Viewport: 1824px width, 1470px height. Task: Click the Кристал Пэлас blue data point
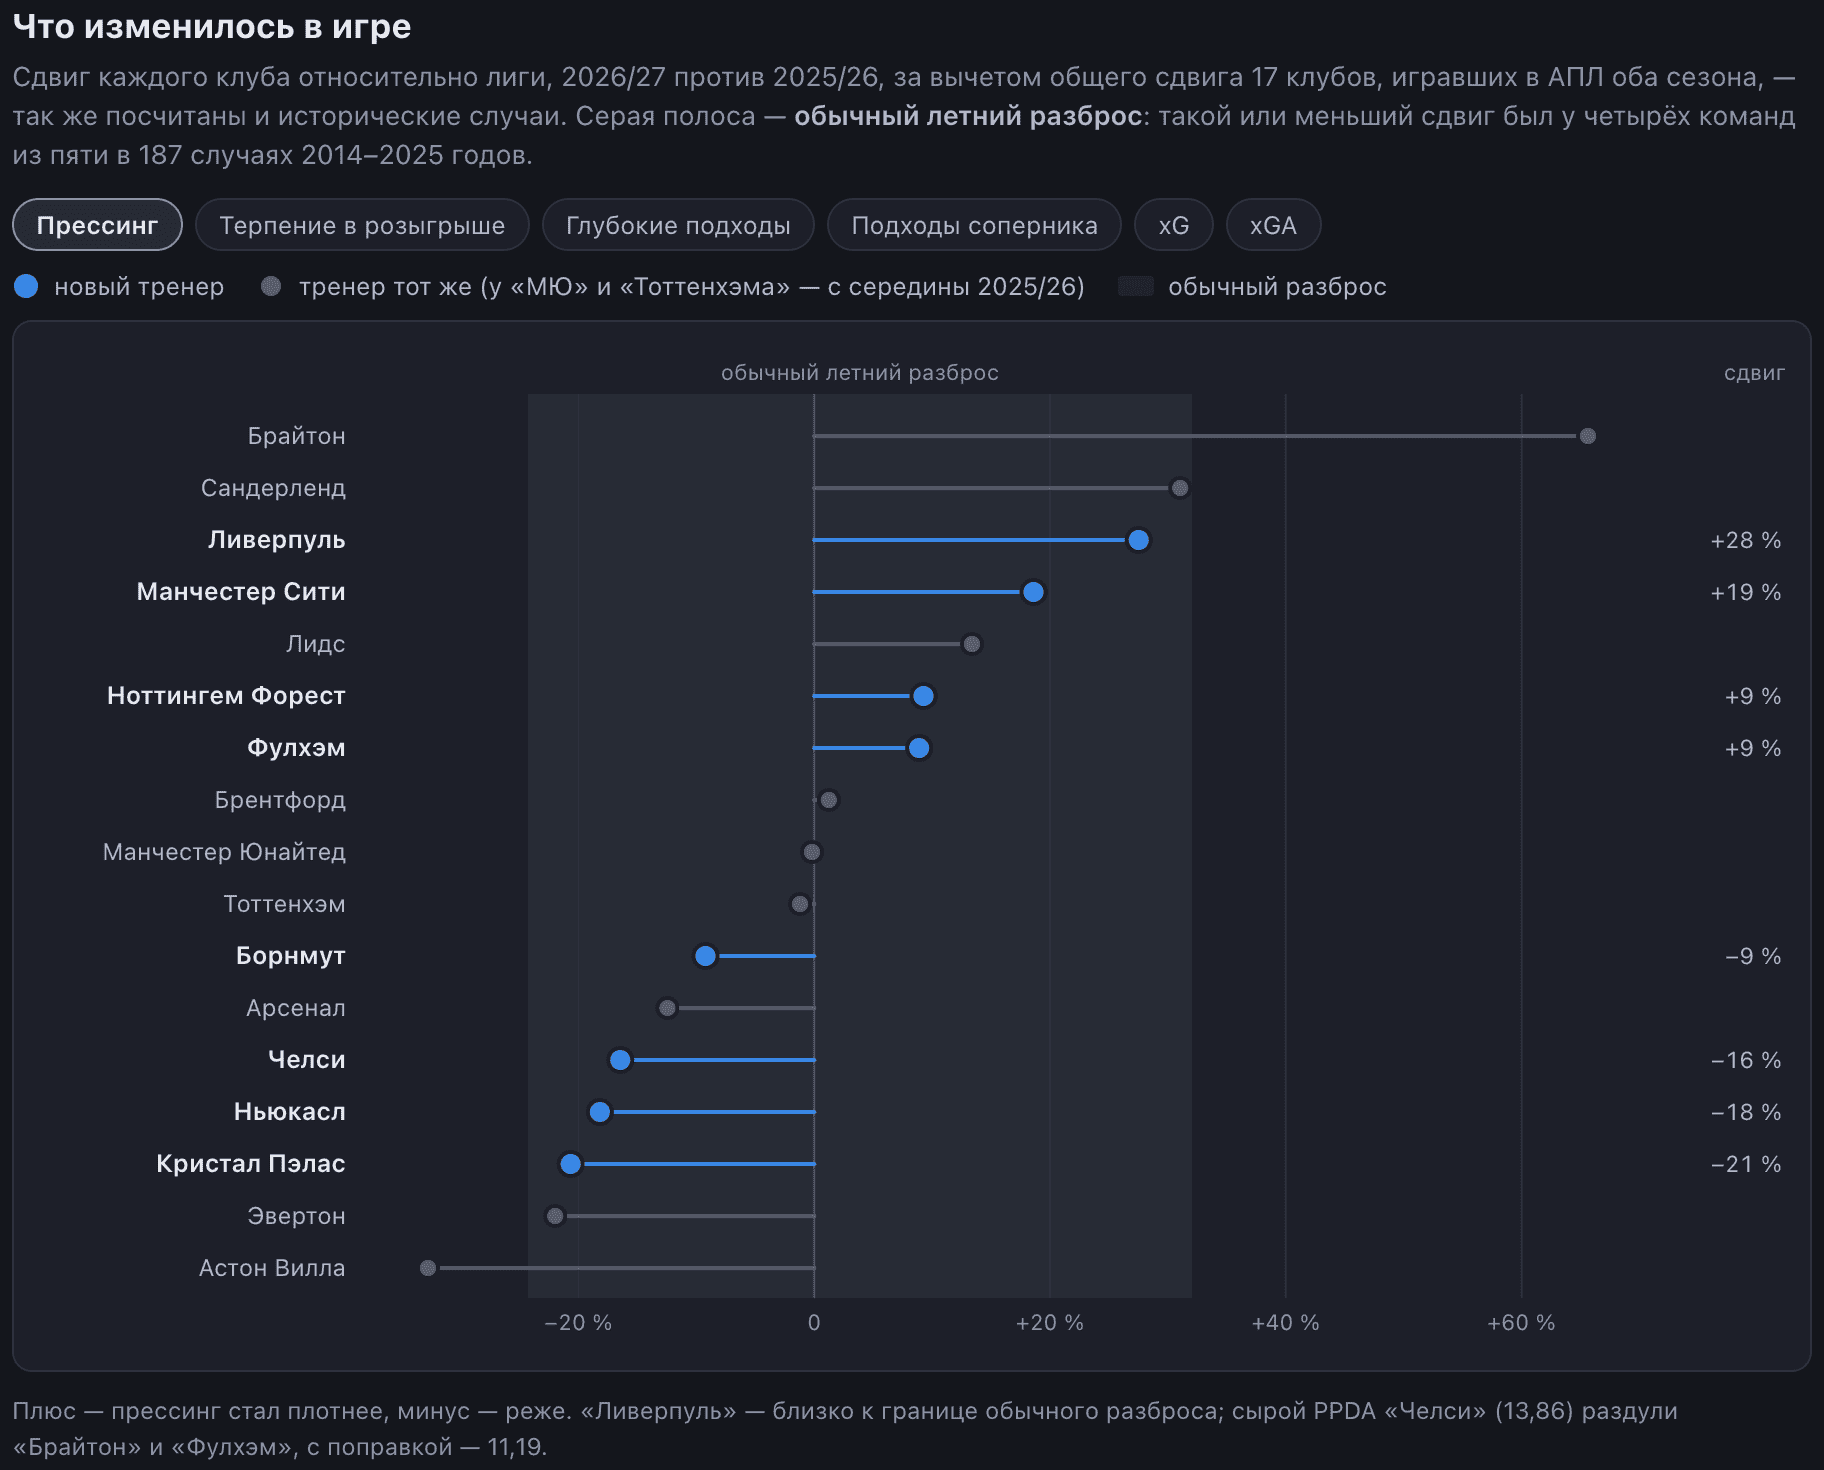pos(570,1164)
